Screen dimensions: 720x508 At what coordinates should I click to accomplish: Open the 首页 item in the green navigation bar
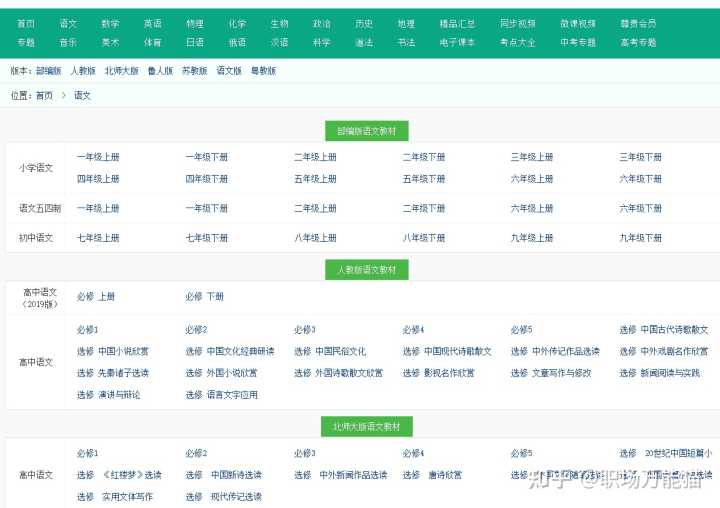26,23
